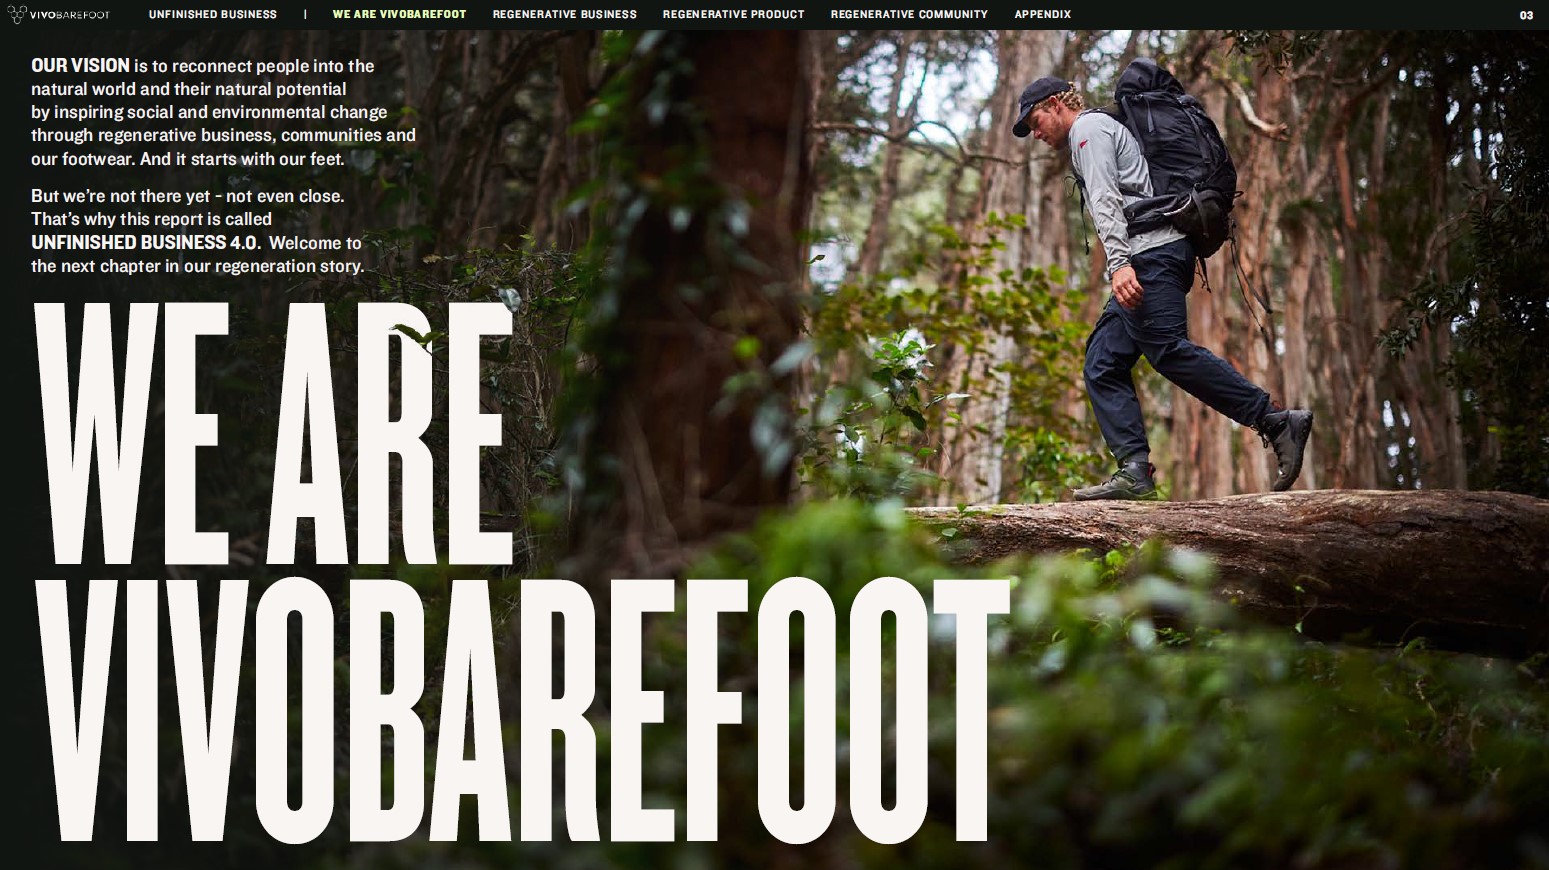Select the We Are Vivobarefoot tab
The height and width of the screenshot is (870, 1549).
(x=399, y=14)
